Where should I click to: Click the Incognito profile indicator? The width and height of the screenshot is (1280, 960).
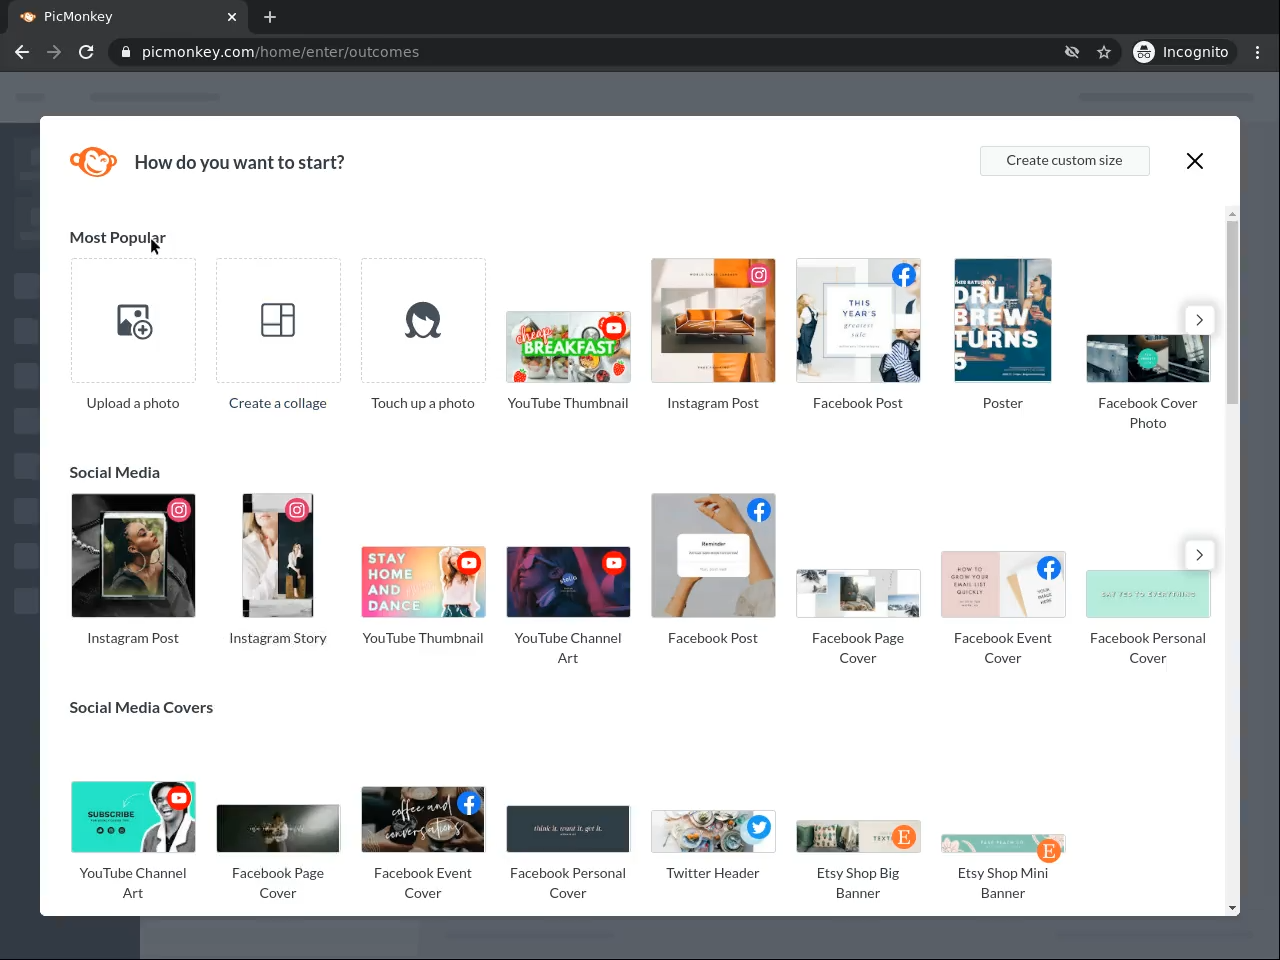point(1182,52)
